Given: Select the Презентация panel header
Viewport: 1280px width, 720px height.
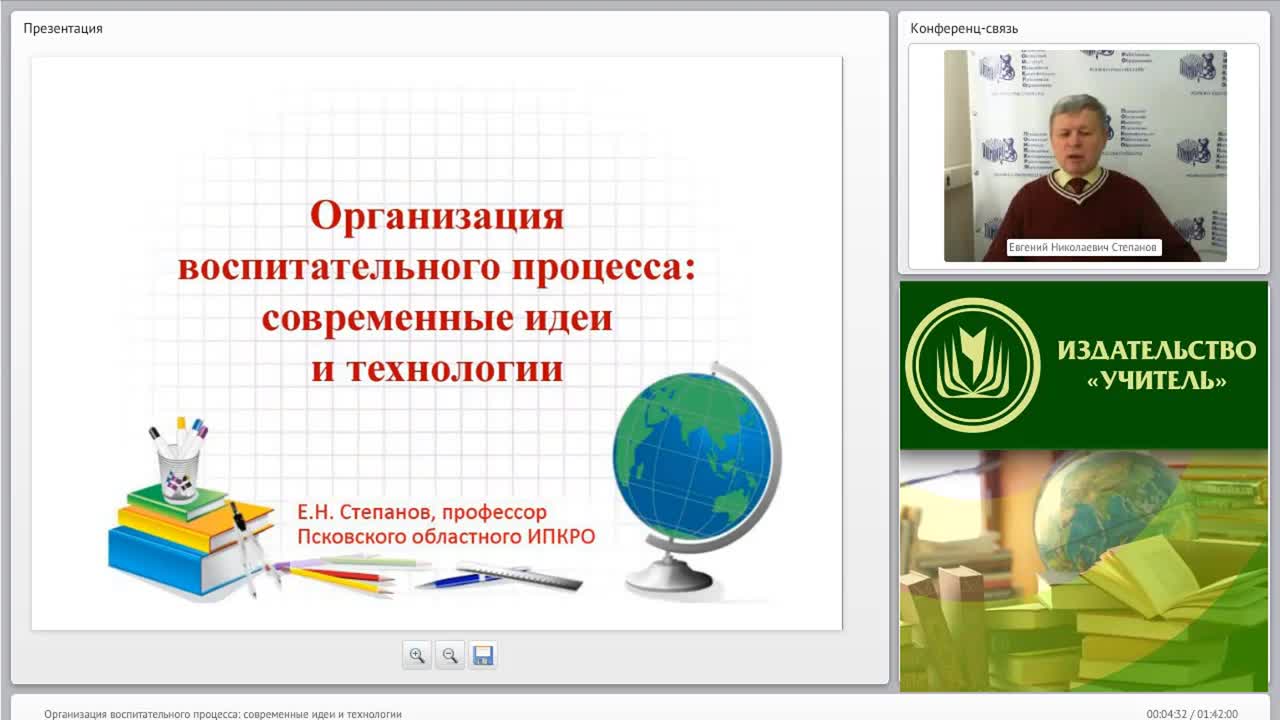Looking at the screenshot, I should coord(63,28).
